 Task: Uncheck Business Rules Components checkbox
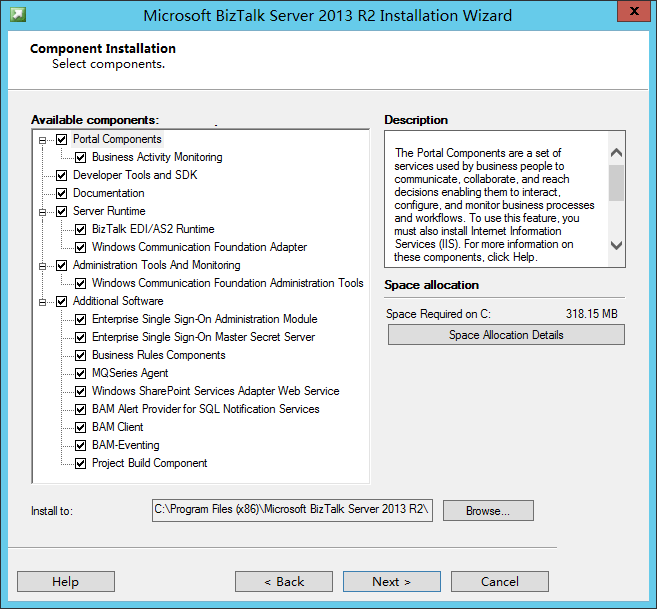click(x=80, y=355)
